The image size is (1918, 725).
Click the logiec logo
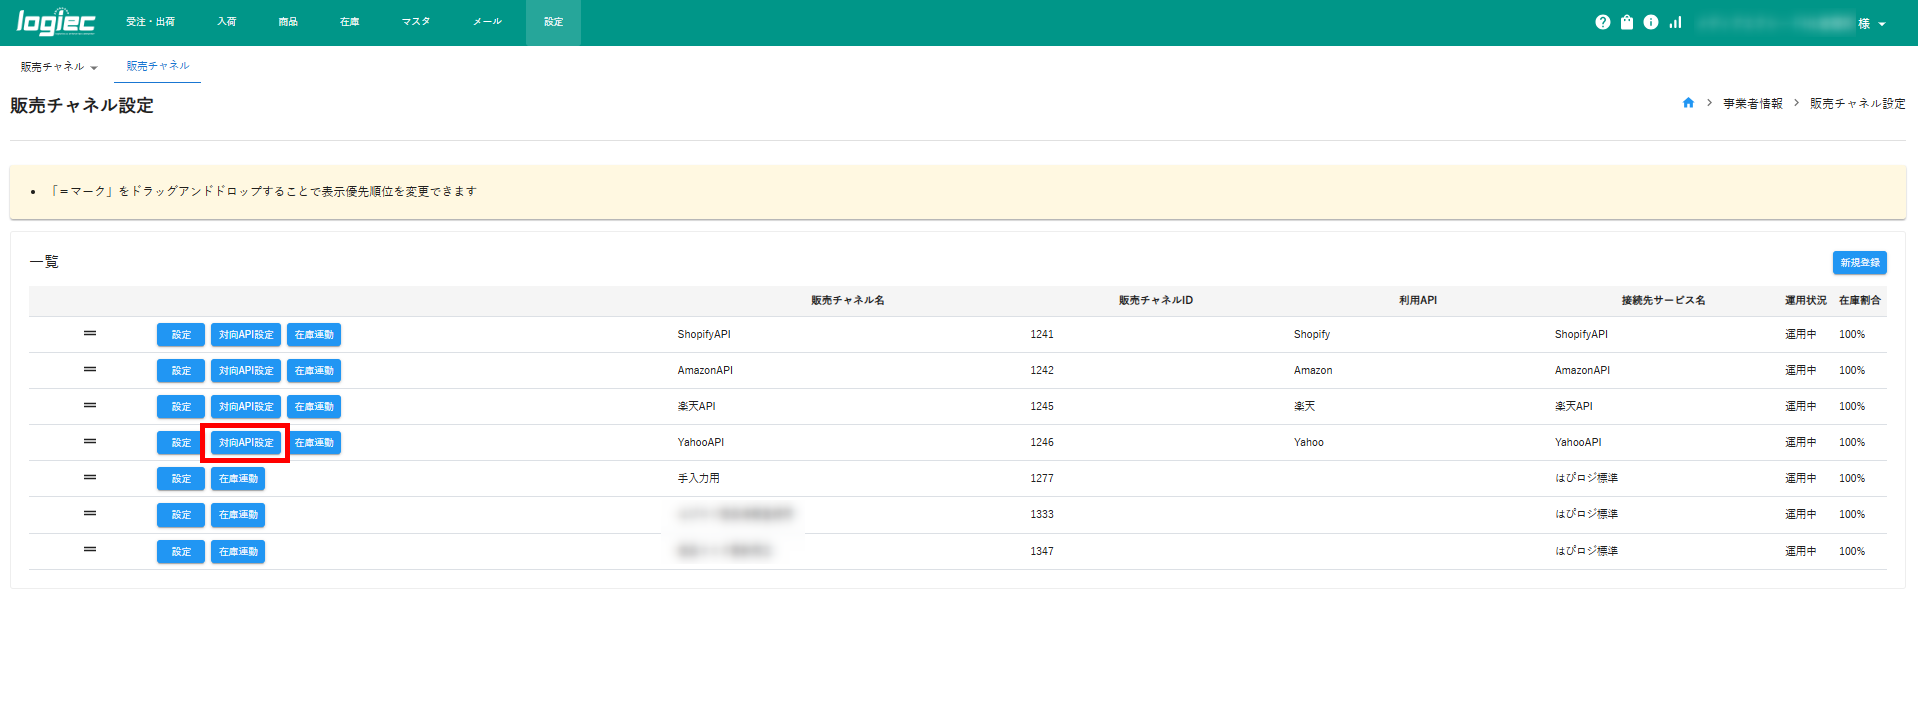56,22
